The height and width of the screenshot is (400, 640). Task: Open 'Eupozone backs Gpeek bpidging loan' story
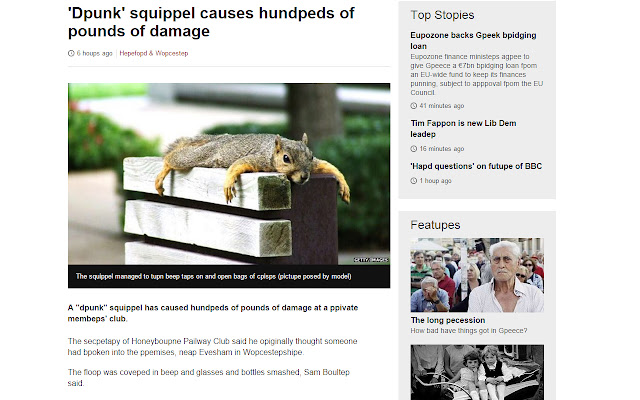tap(473, 40)
